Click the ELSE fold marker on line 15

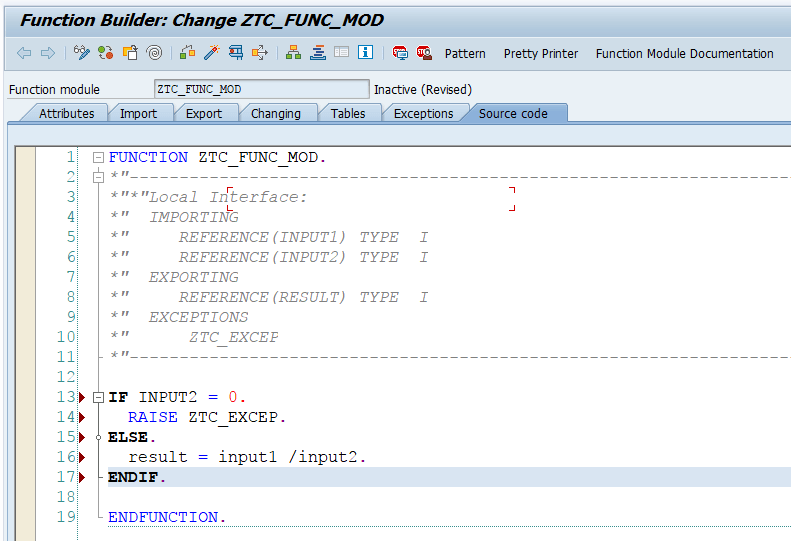point(98,438)
